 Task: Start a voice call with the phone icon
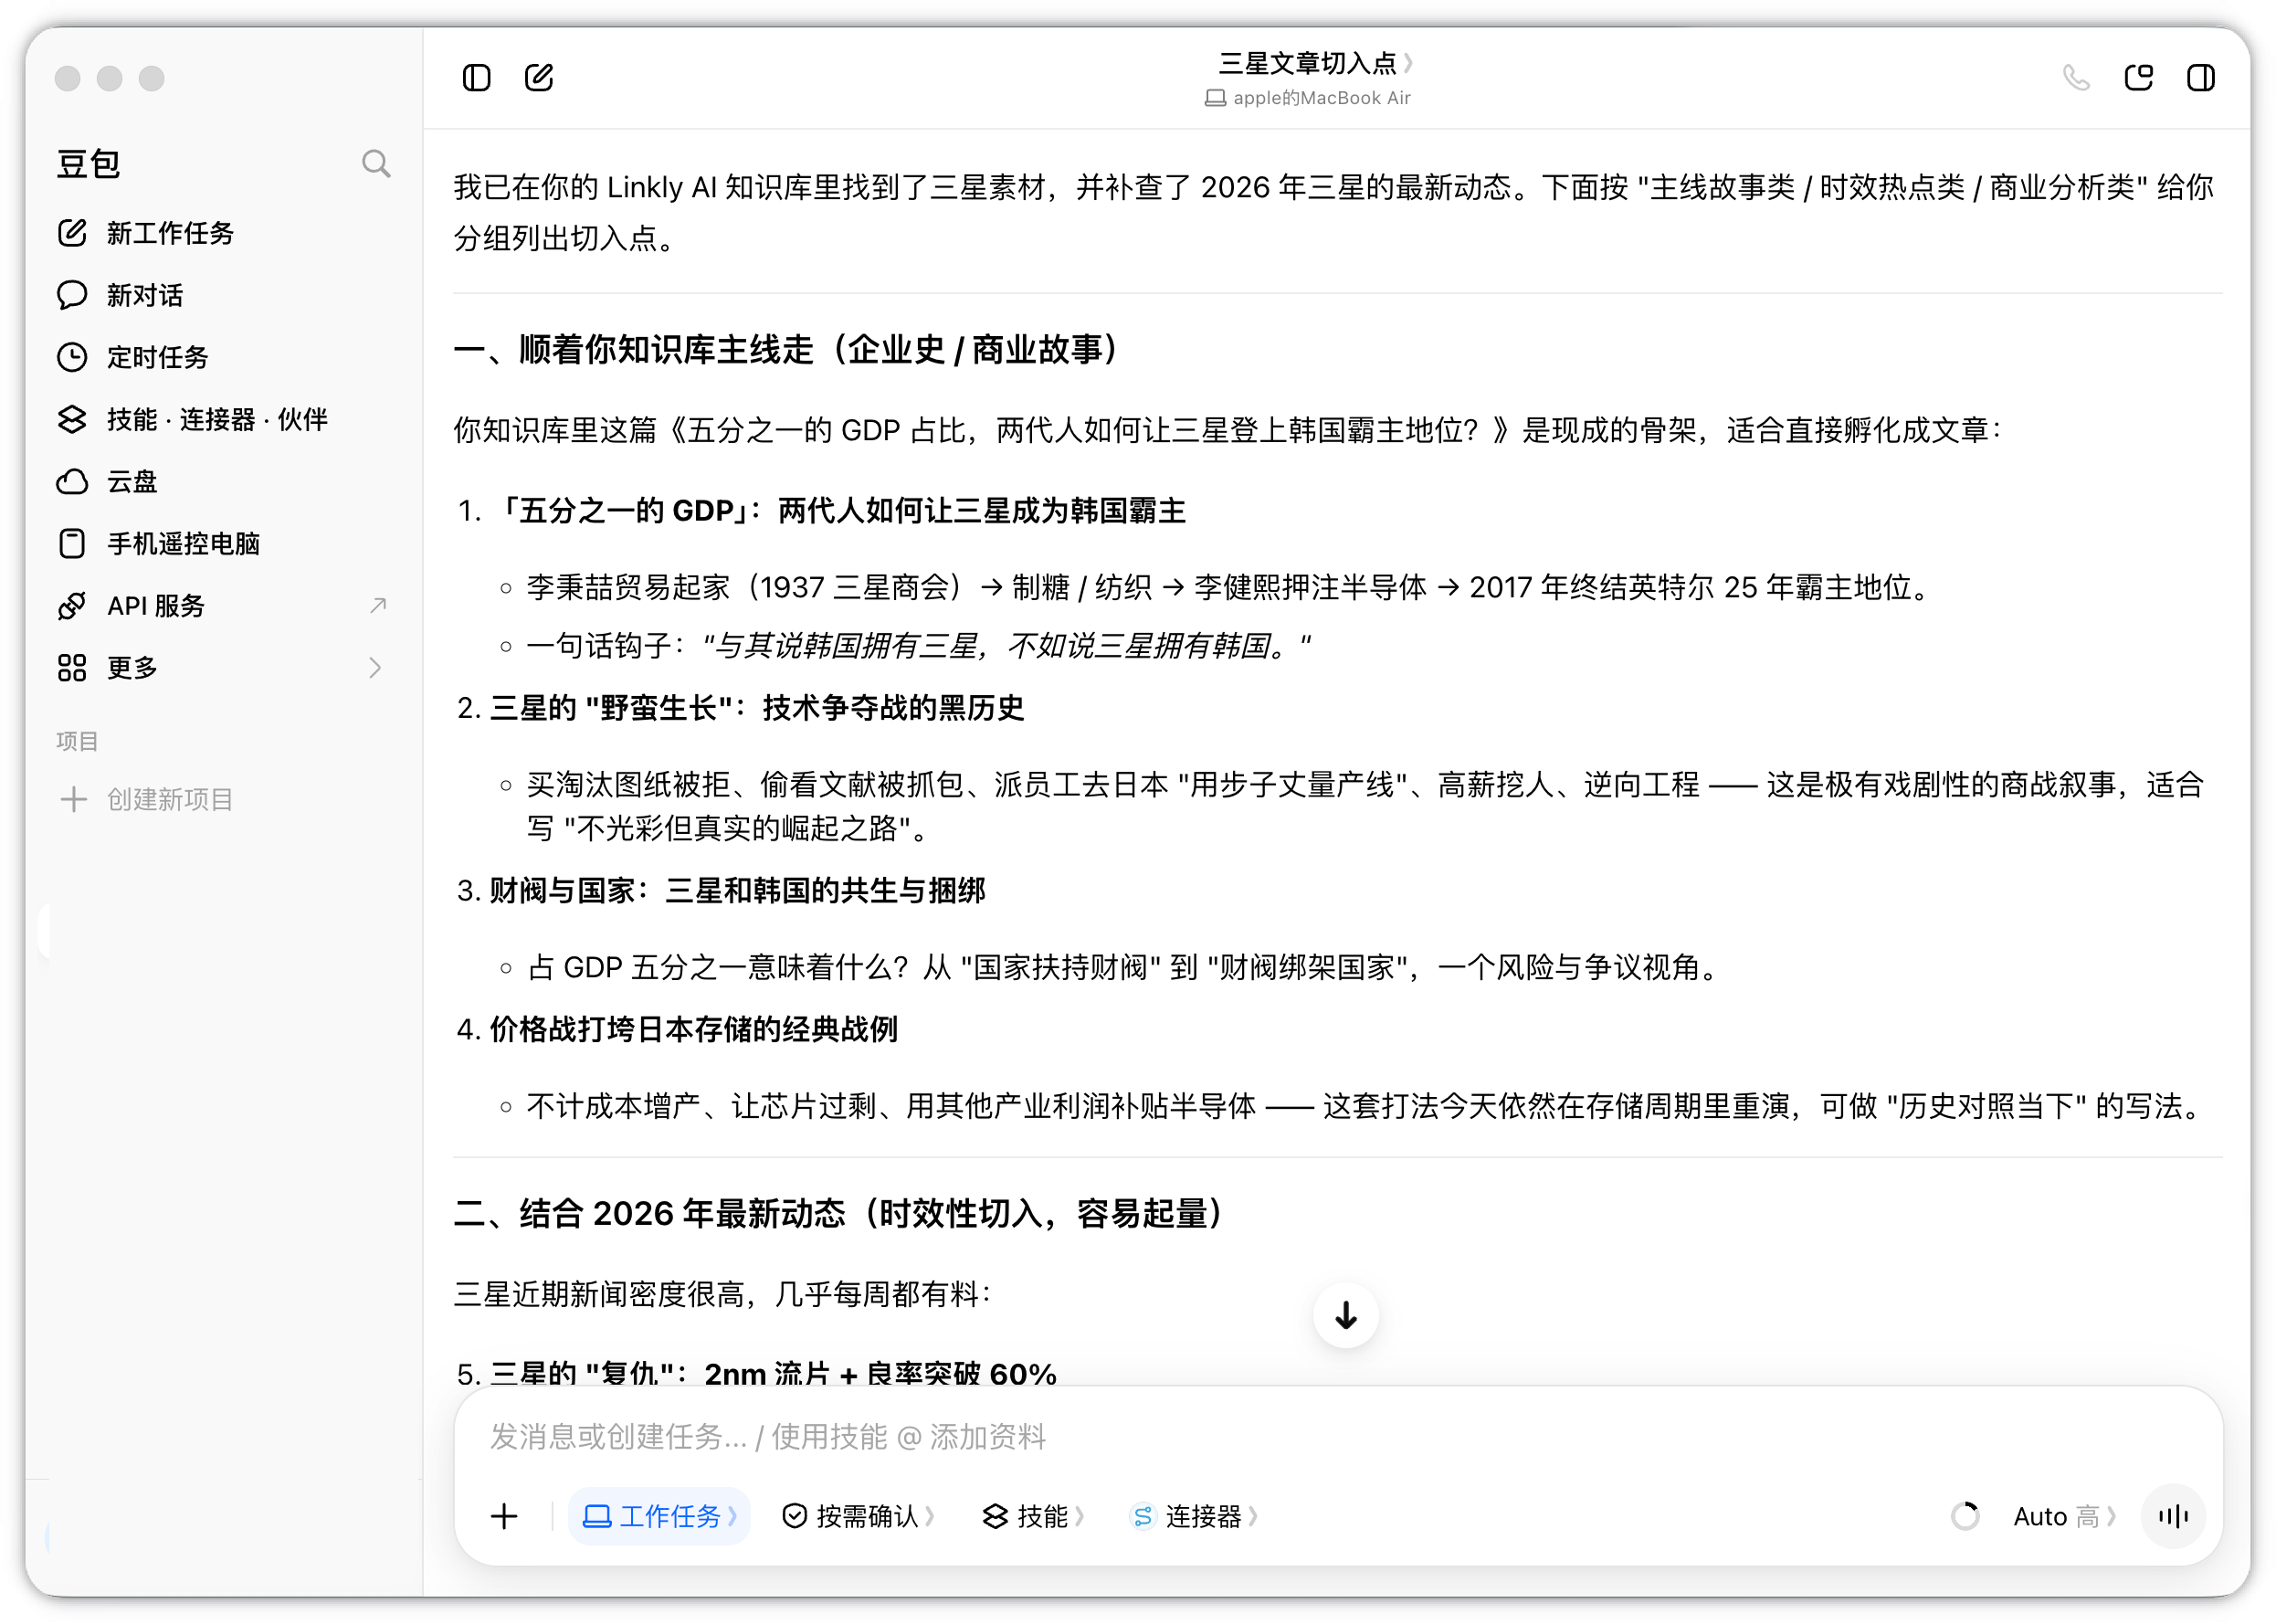coord(2077,78)
